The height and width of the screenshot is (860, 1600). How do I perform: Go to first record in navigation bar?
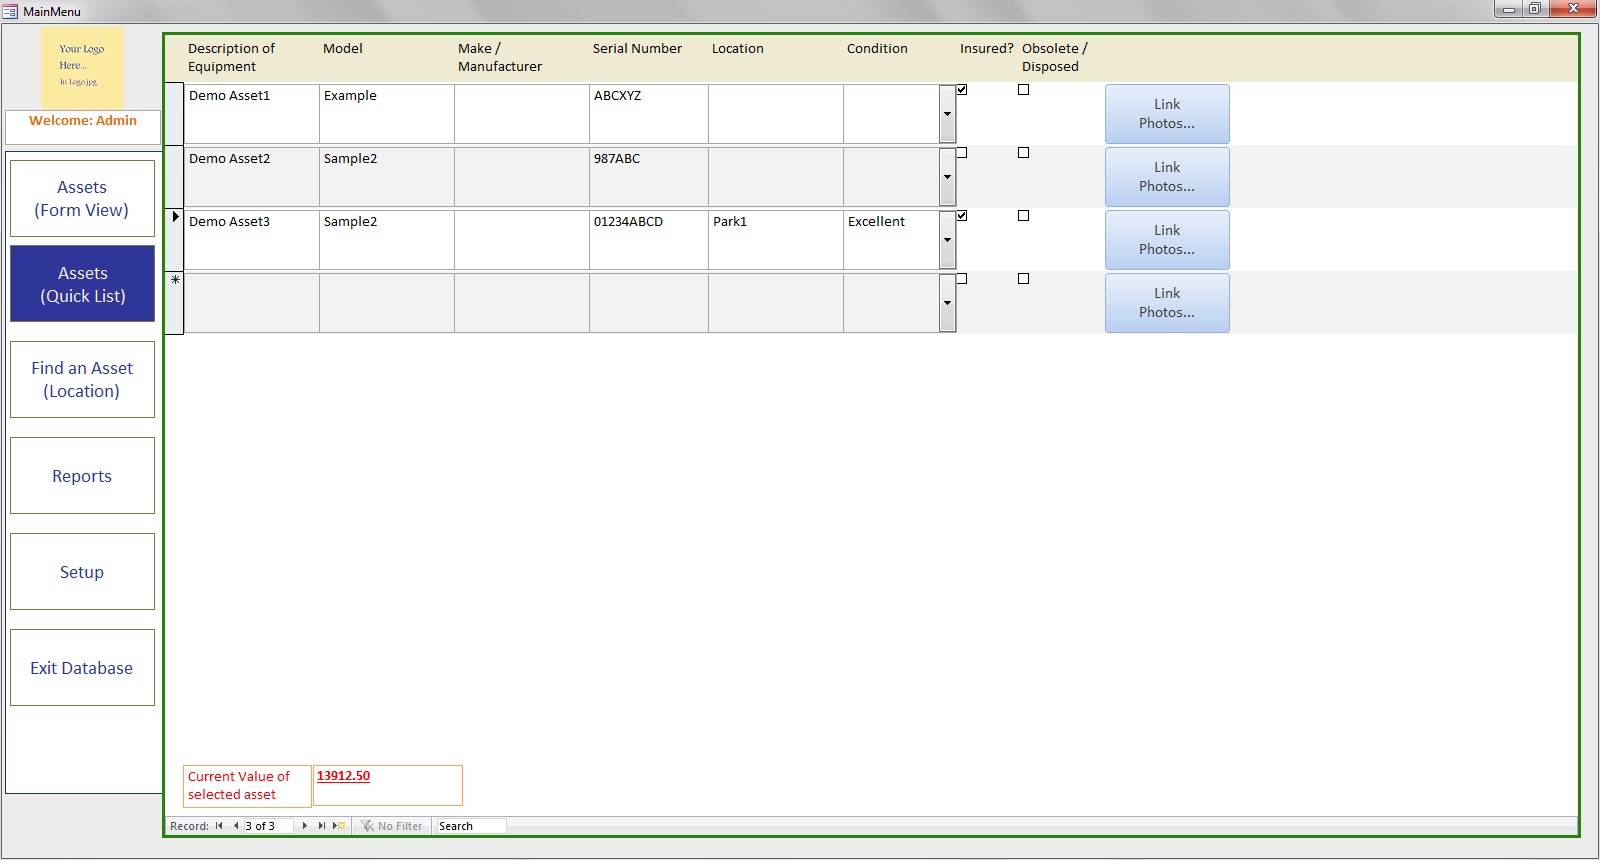pyautogui.click(x=219, y=826)
